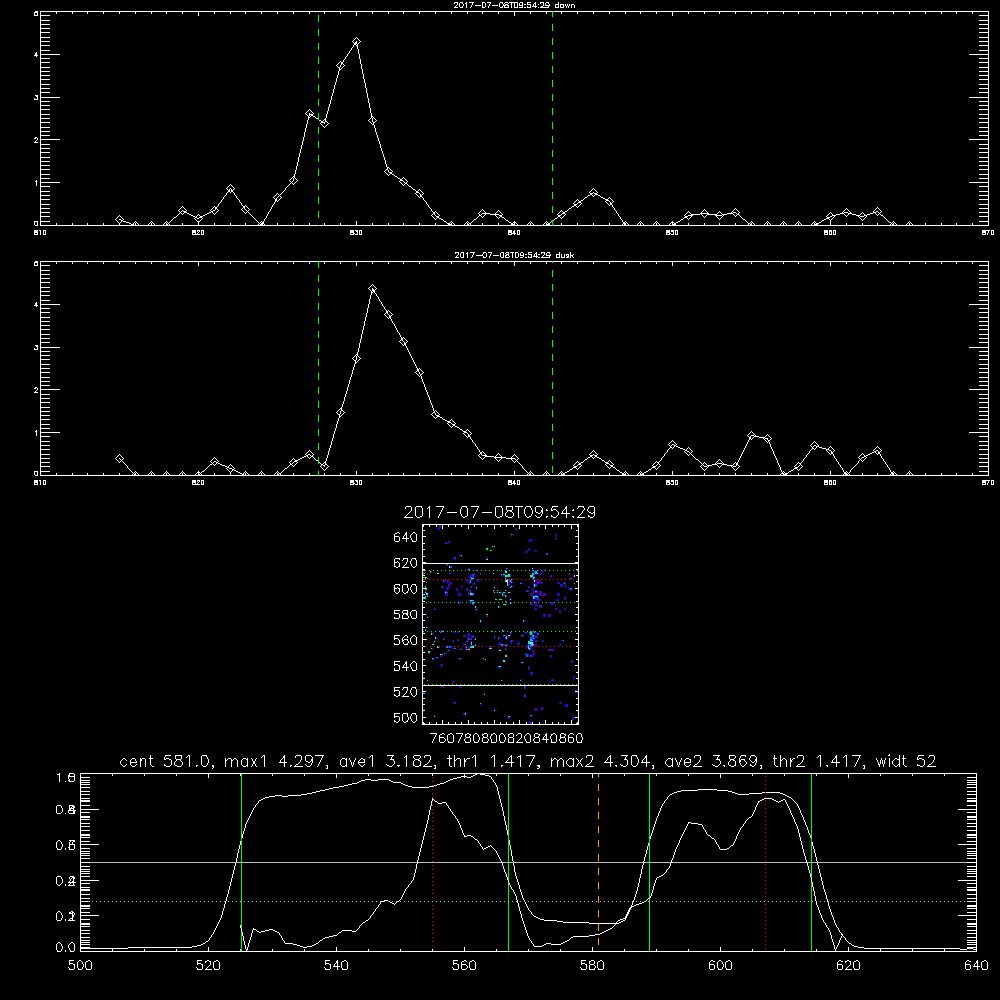This screenshot has width=1000, height=1000.
Task: Click the highest diamond peak in dawn plot
Action: click(x=357, y=41)
